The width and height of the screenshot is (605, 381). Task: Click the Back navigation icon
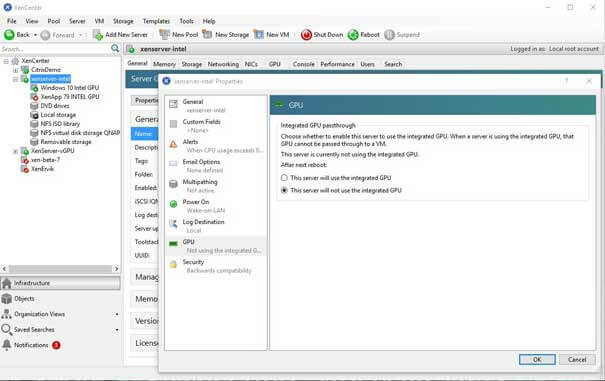(9, 35)
